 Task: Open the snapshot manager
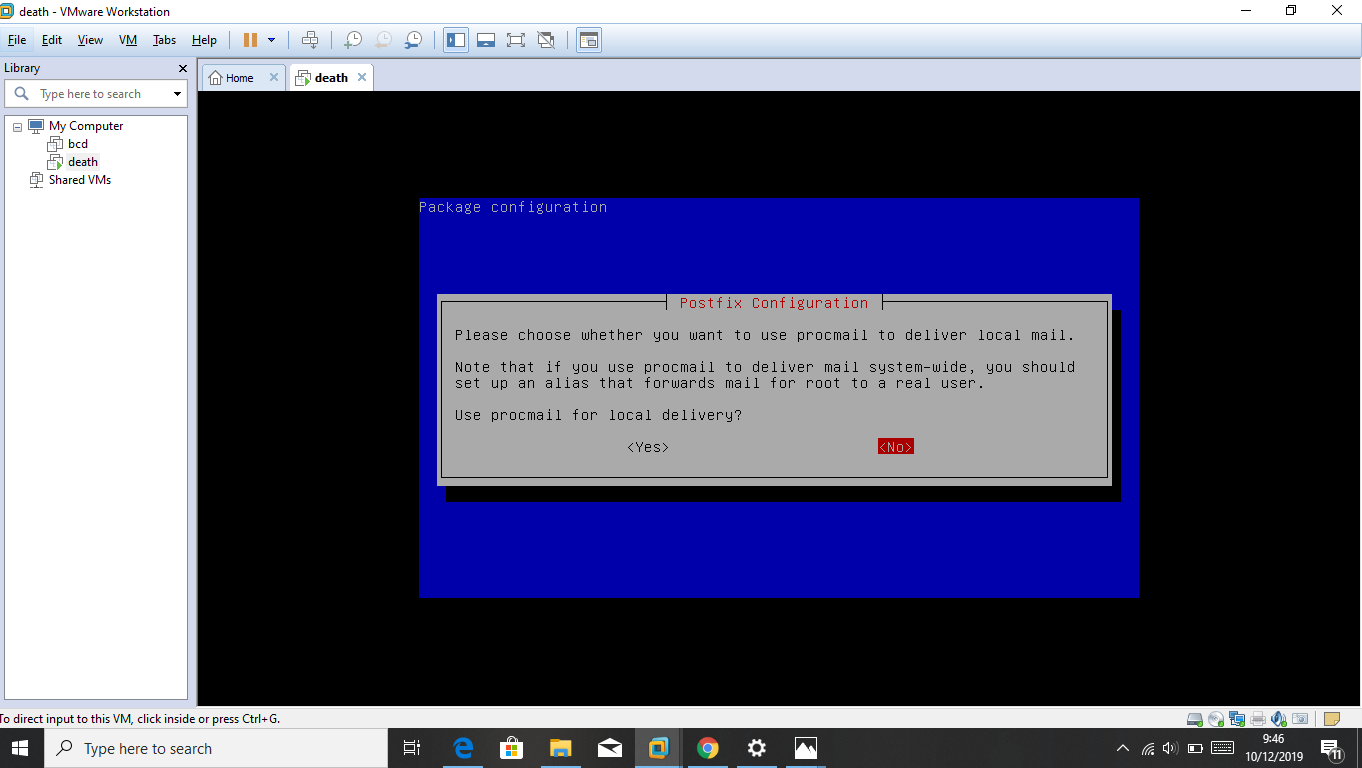[x=413, y=40]
